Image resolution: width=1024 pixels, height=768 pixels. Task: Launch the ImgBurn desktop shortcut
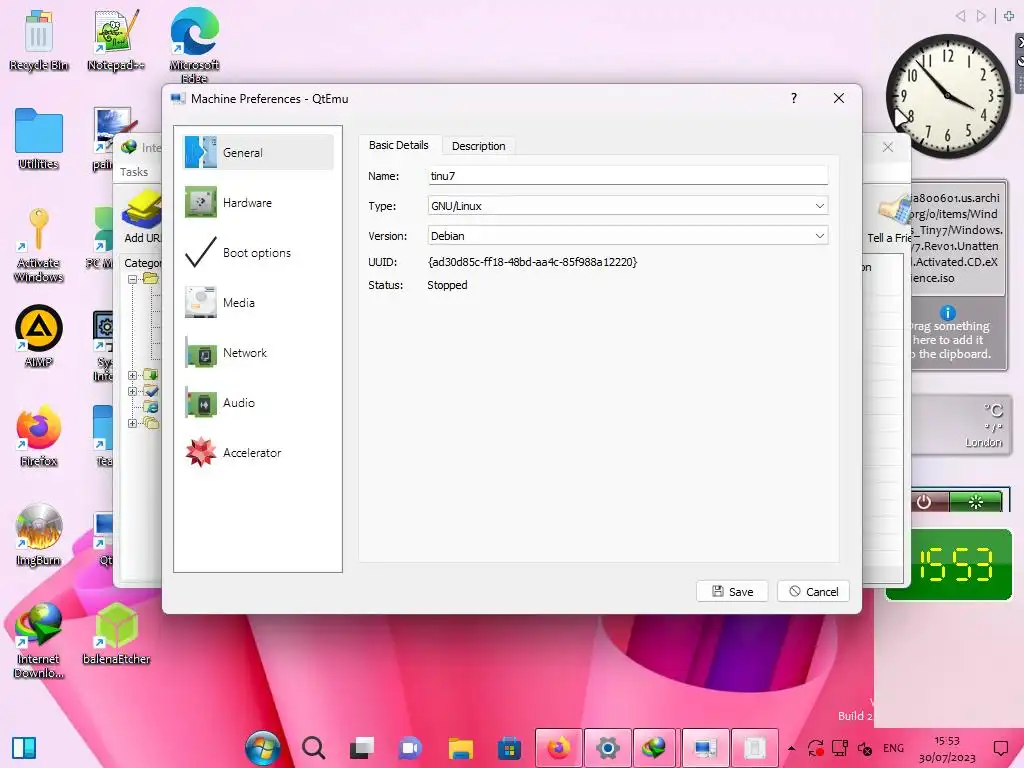tap(39, 535)
